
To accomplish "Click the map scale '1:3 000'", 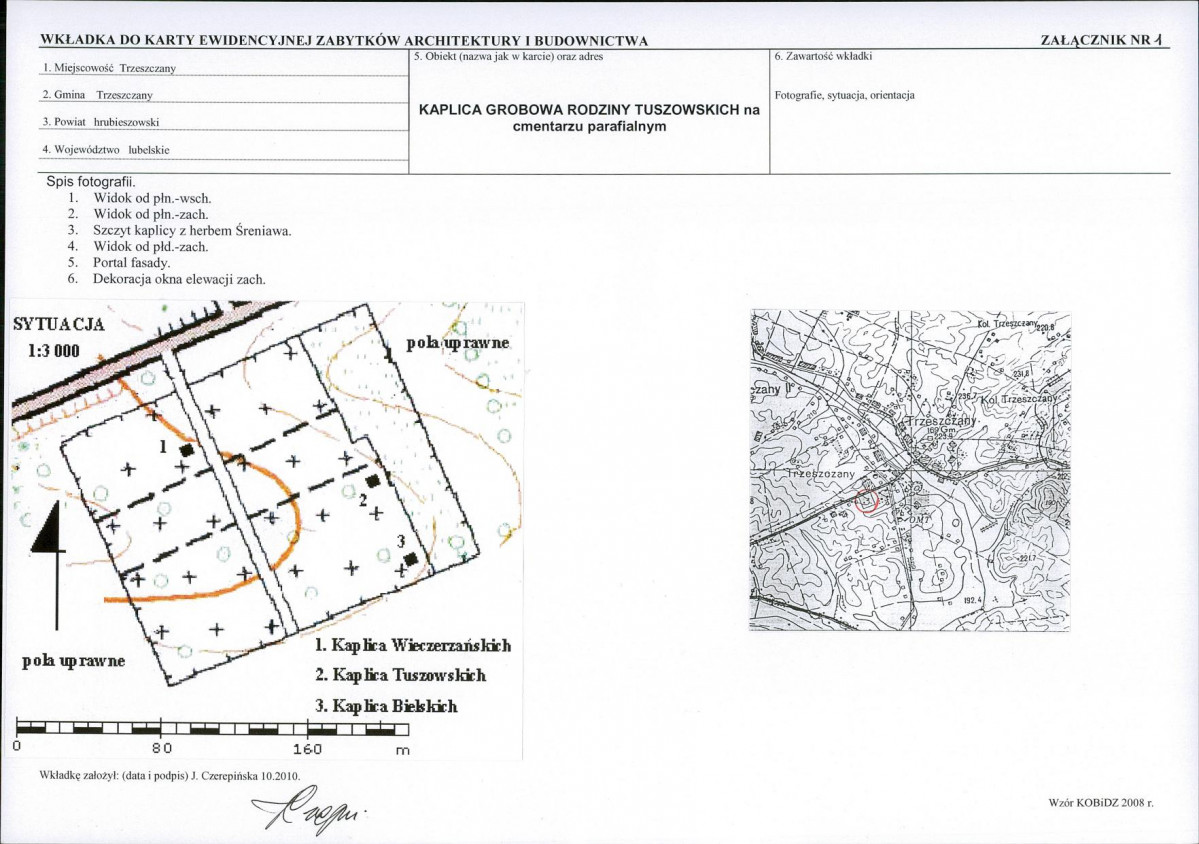I will [54, 351].
